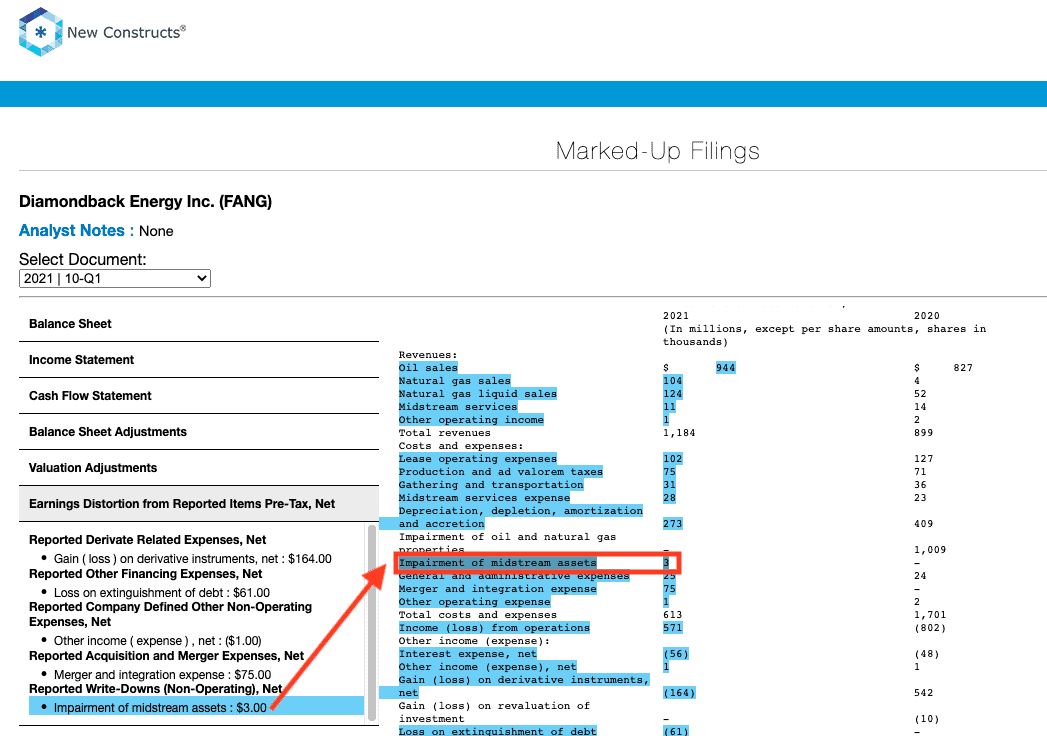
Task: Click highlighted 'Interest expense, net' line
Action: point(467,654)
